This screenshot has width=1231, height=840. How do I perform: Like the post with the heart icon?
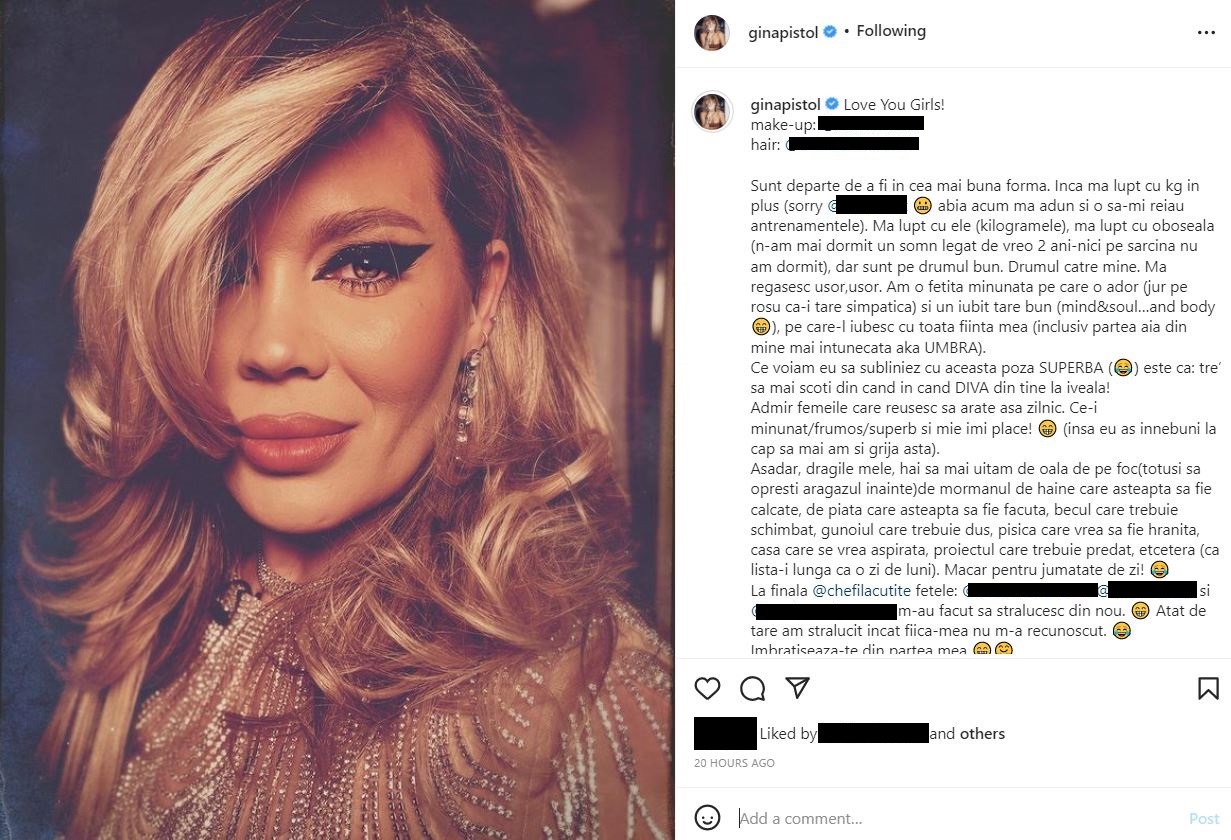click(x=707, y=688)
